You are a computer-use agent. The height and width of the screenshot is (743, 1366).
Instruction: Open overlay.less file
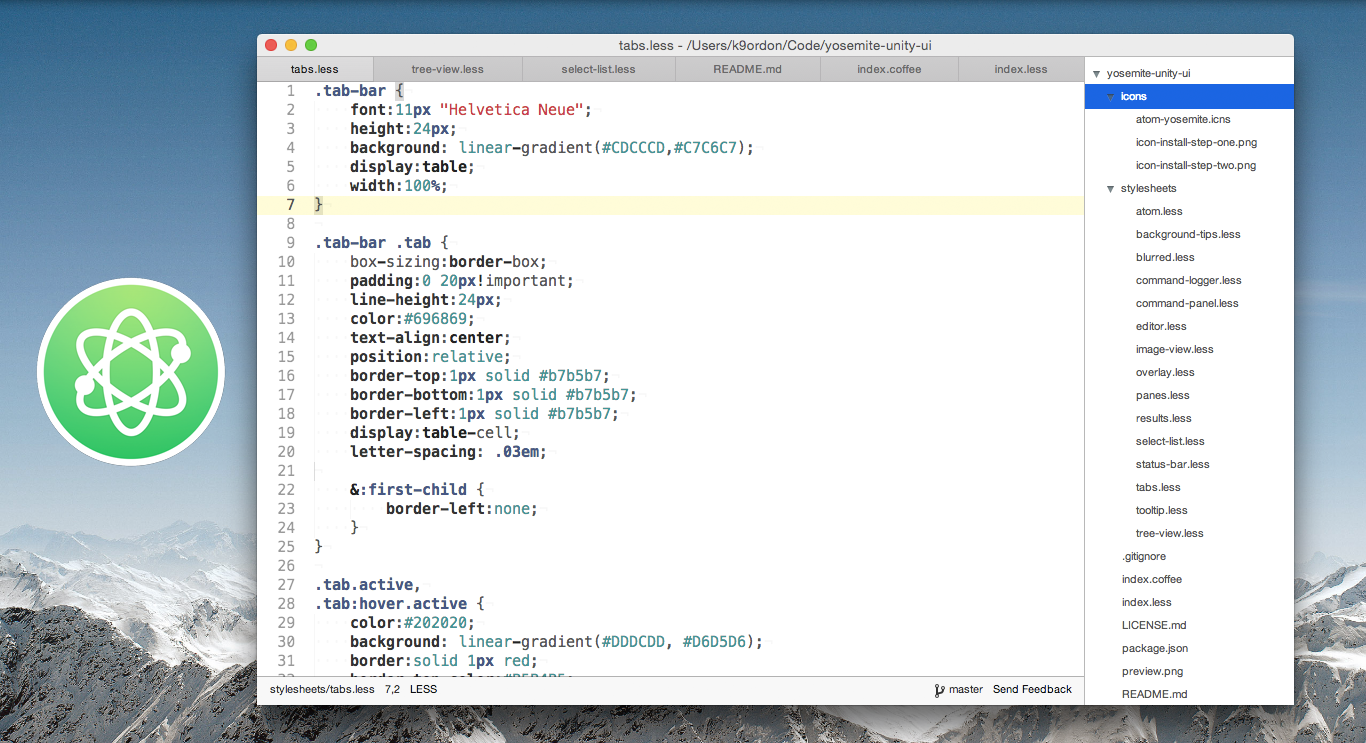click(x=1165, y=372)
